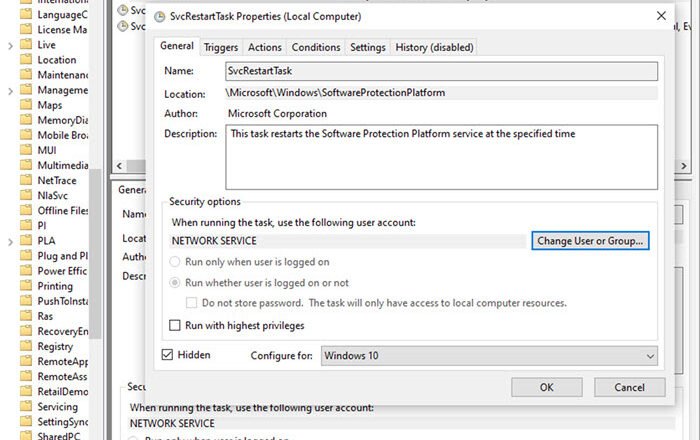700x440 pixels.
Task: Select the Registry folder in the tree
Action: click(57, 346)
